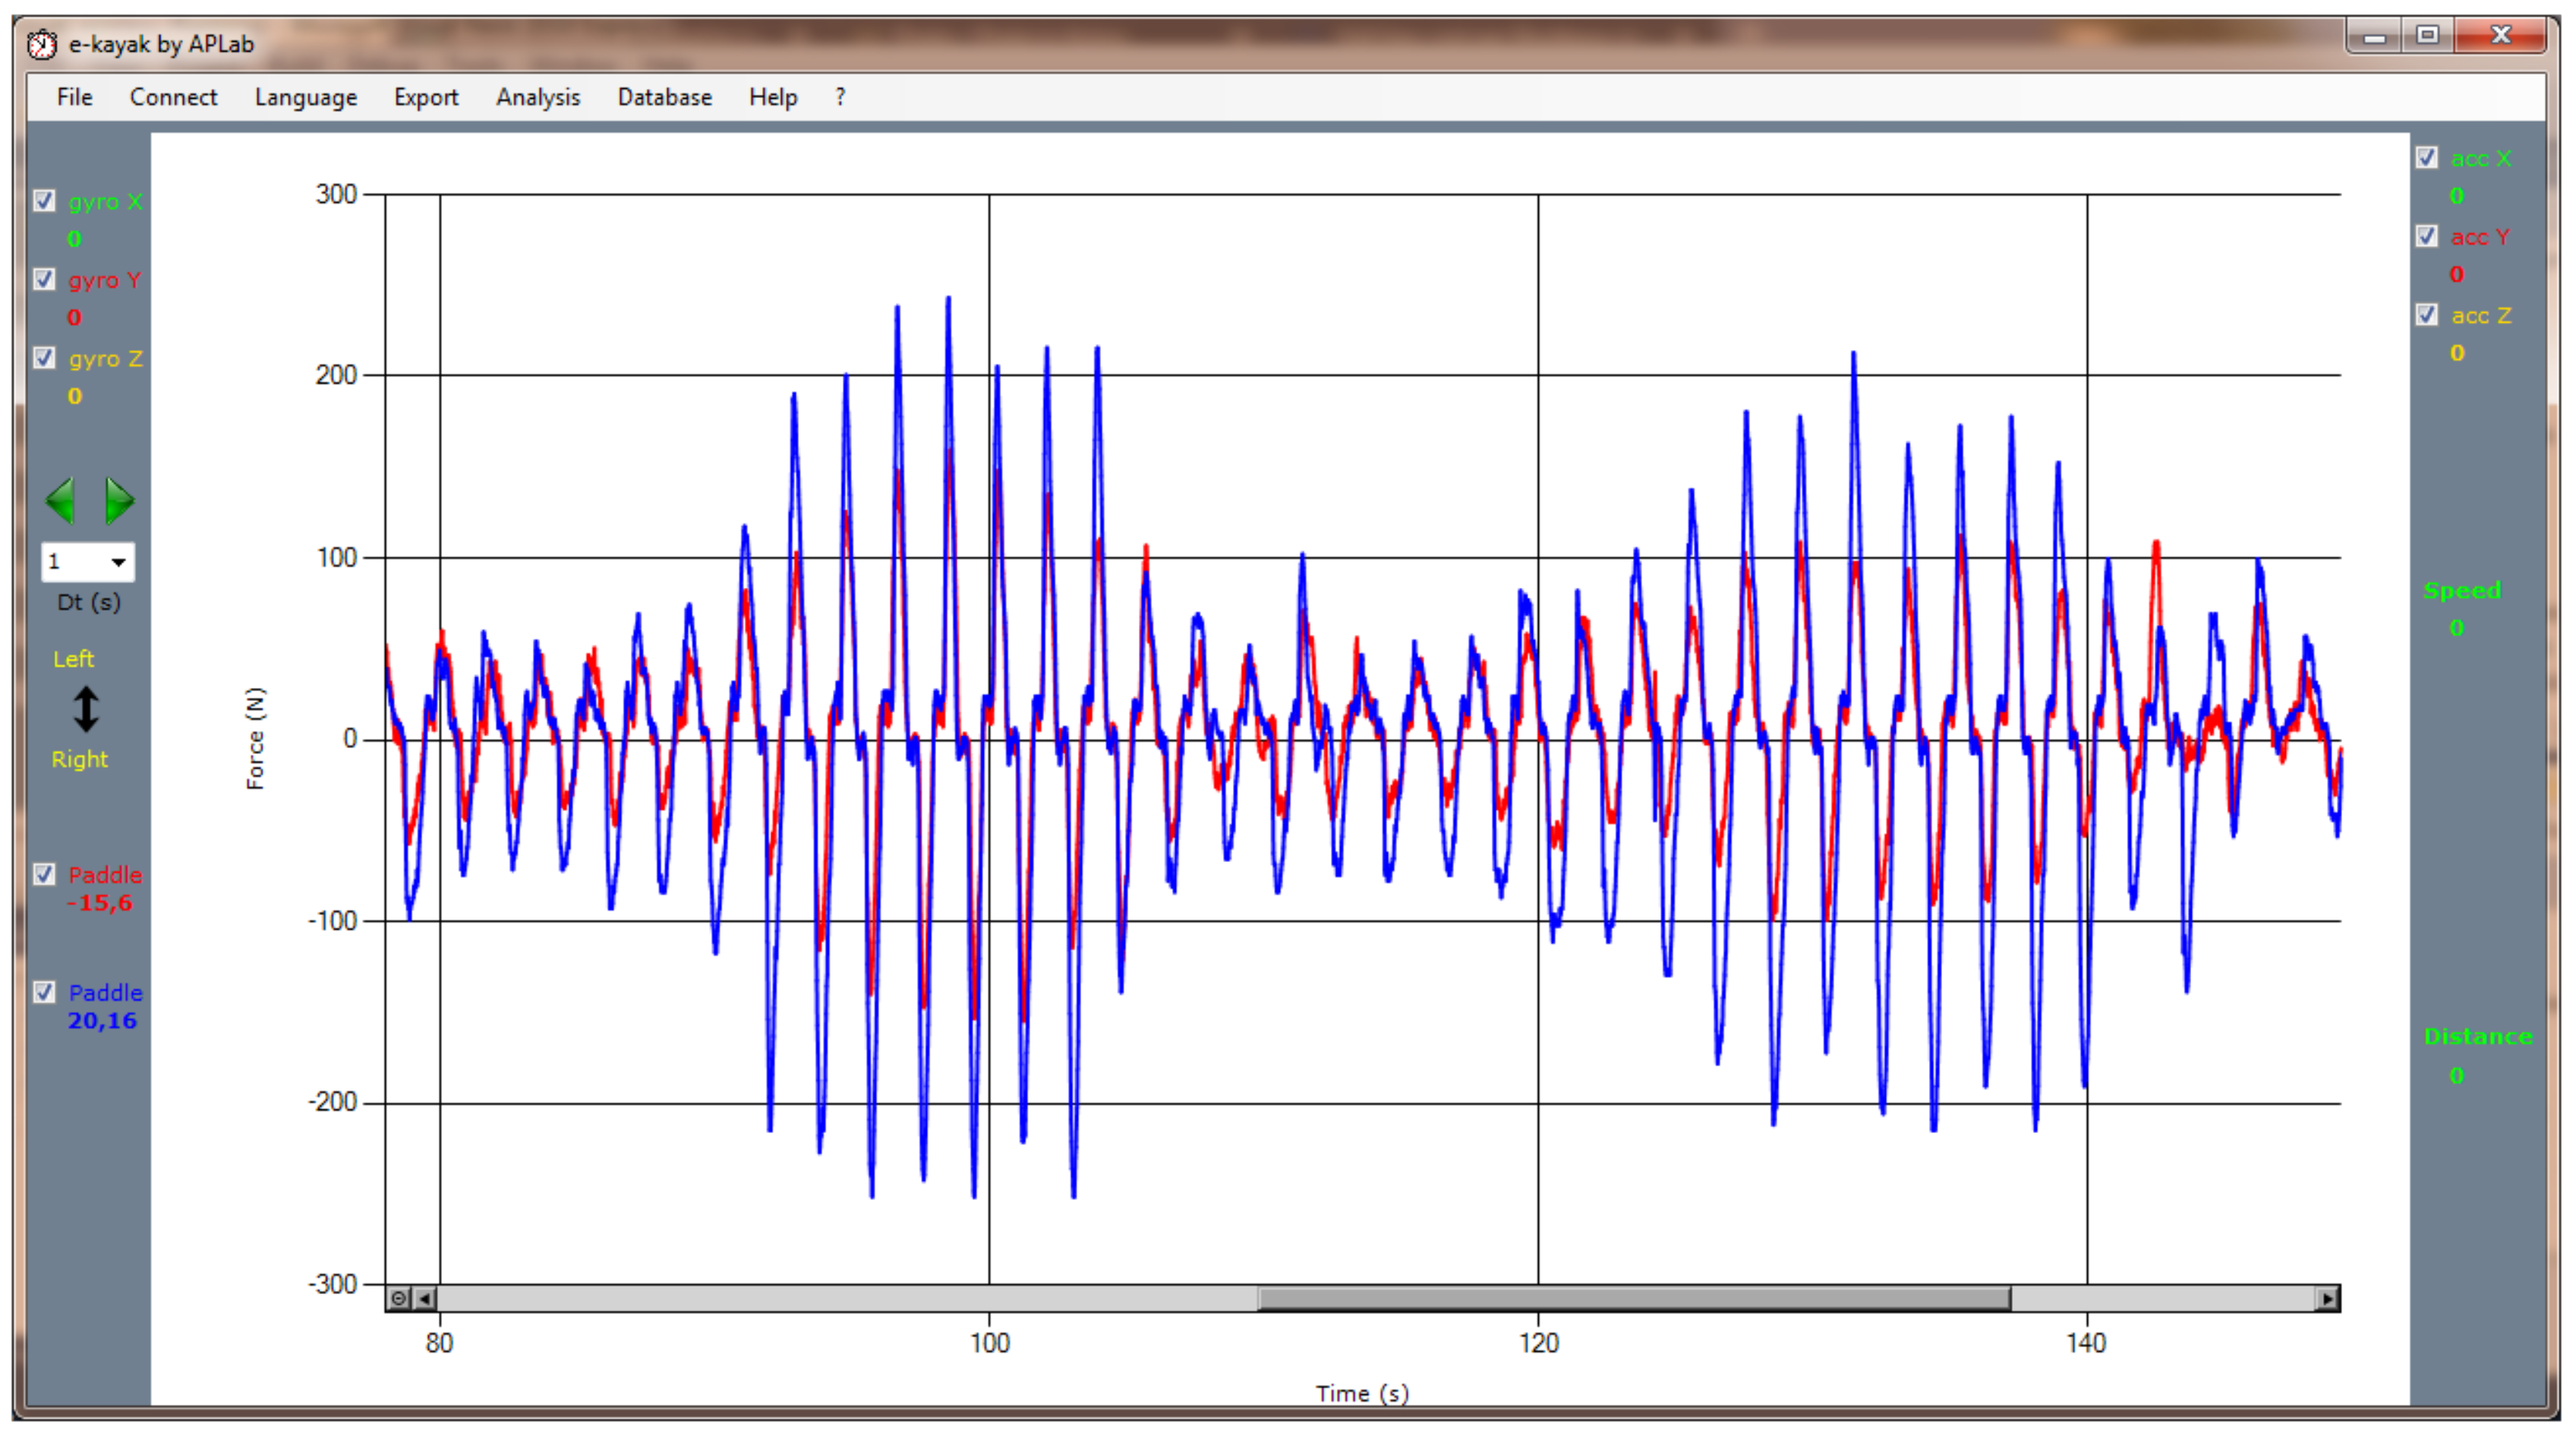Click the e-kayak app icon in title bar
Screen dimensions: 2576x1433
[42, 44]
